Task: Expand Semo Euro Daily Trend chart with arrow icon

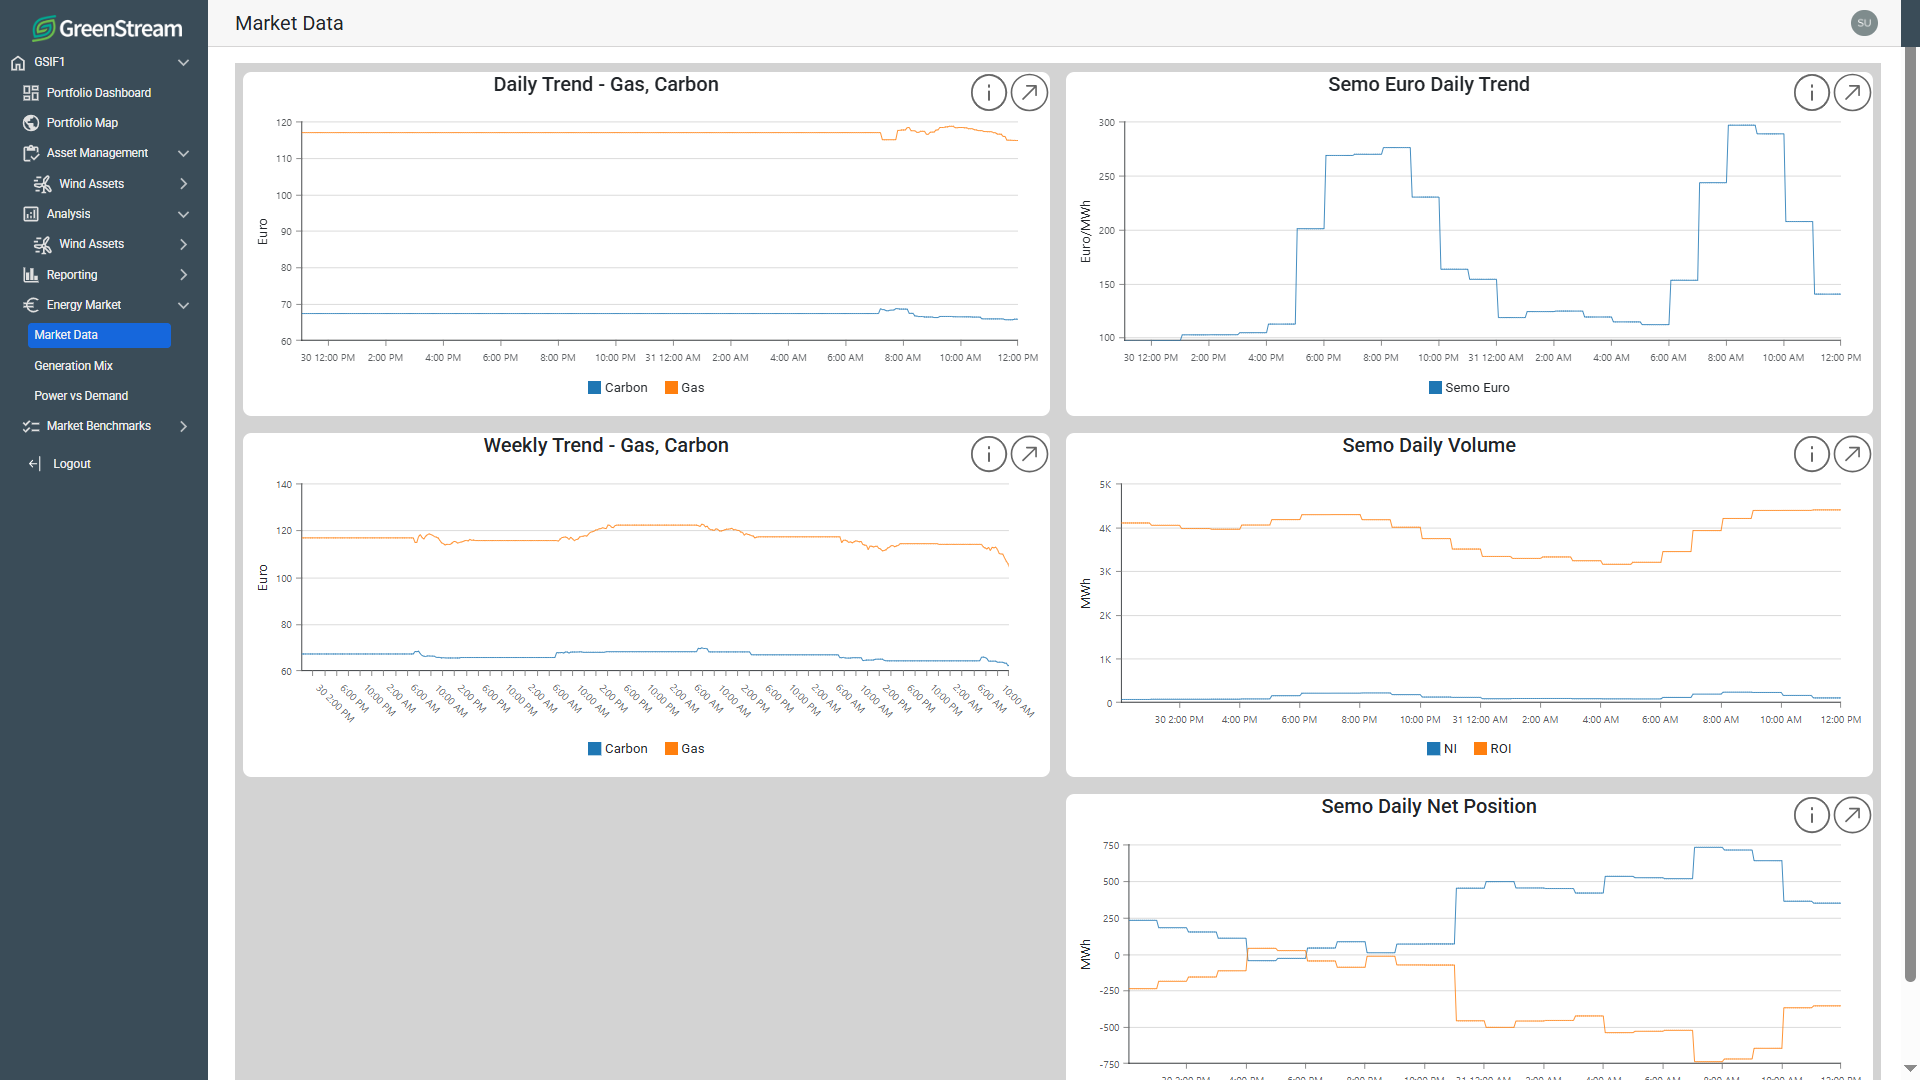Action: (1852, 93)
